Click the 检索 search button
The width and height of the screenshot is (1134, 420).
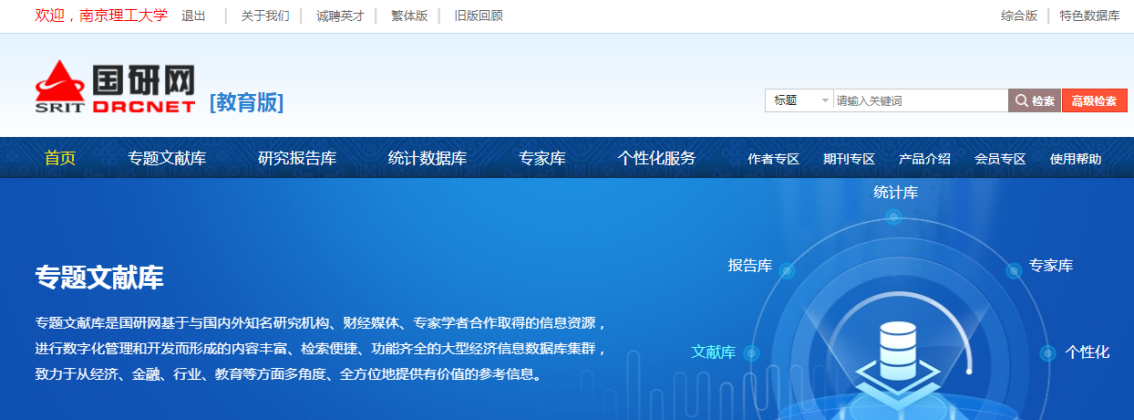click(1035, 100)
